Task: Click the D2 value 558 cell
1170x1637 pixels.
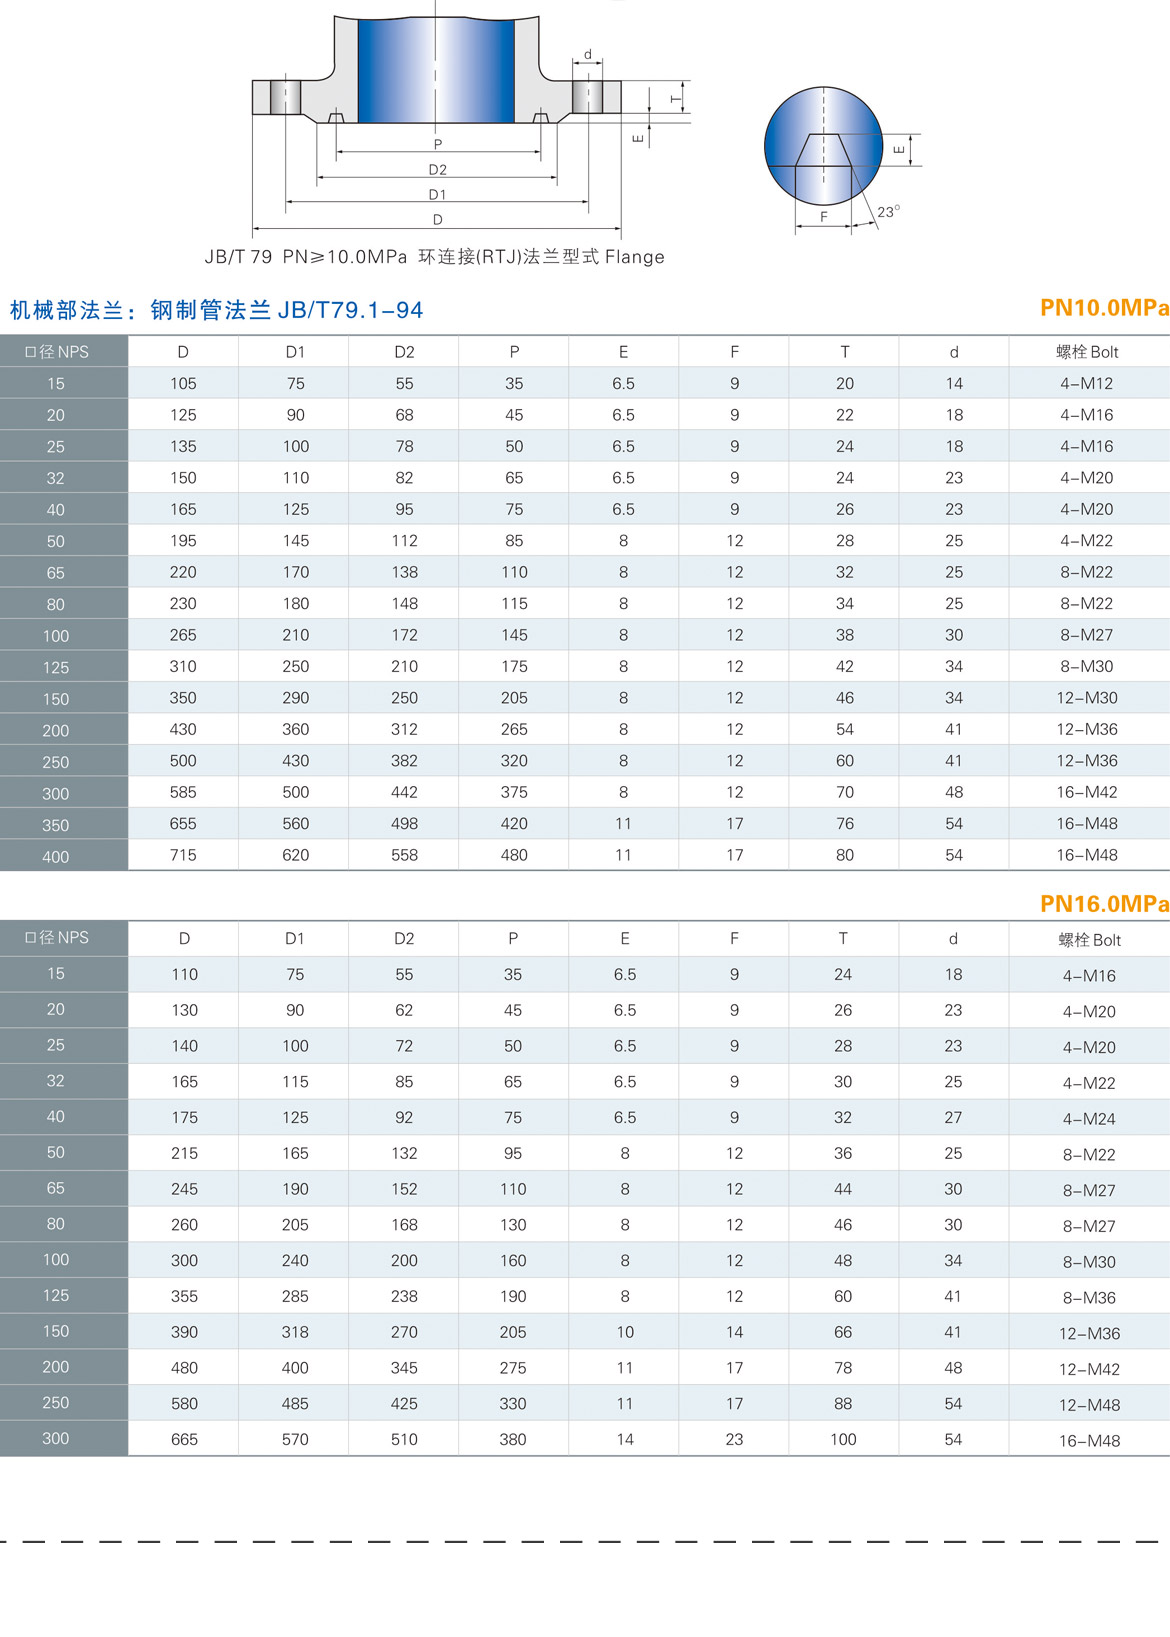Action: [x=404, y=855]
